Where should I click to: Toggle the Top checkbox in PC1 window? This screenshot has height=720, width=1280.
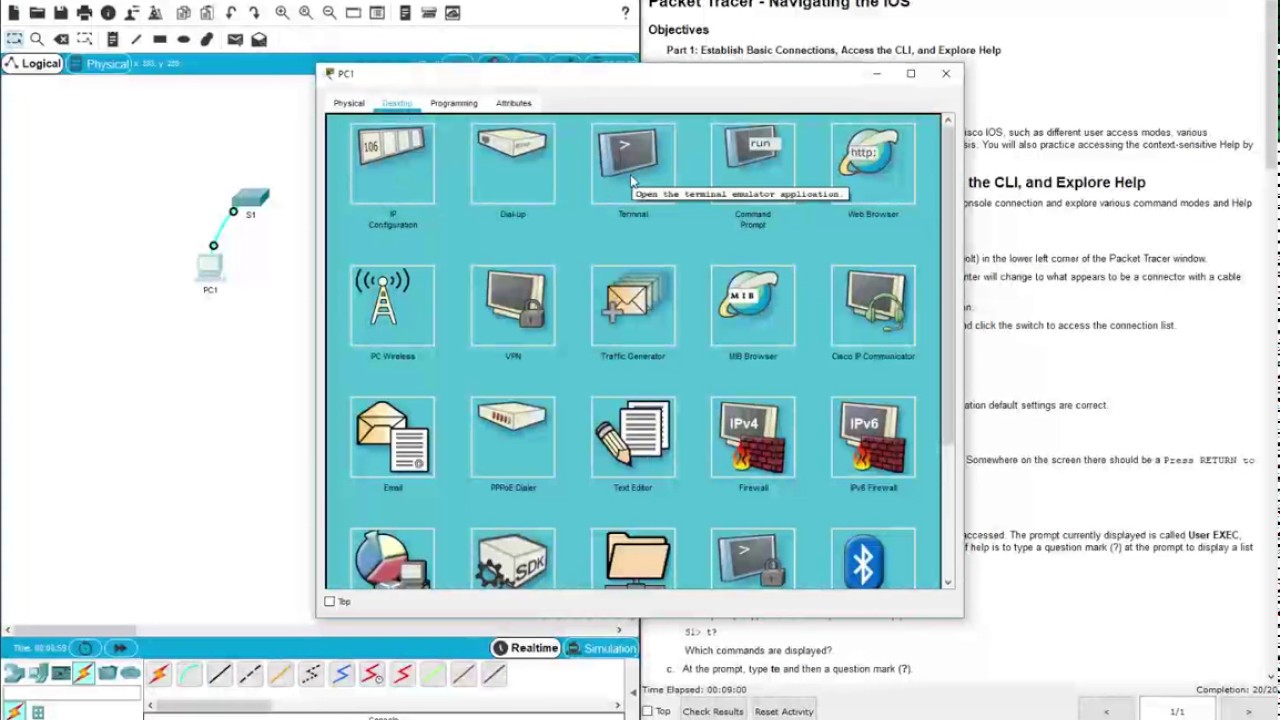[x=330, y=601]
